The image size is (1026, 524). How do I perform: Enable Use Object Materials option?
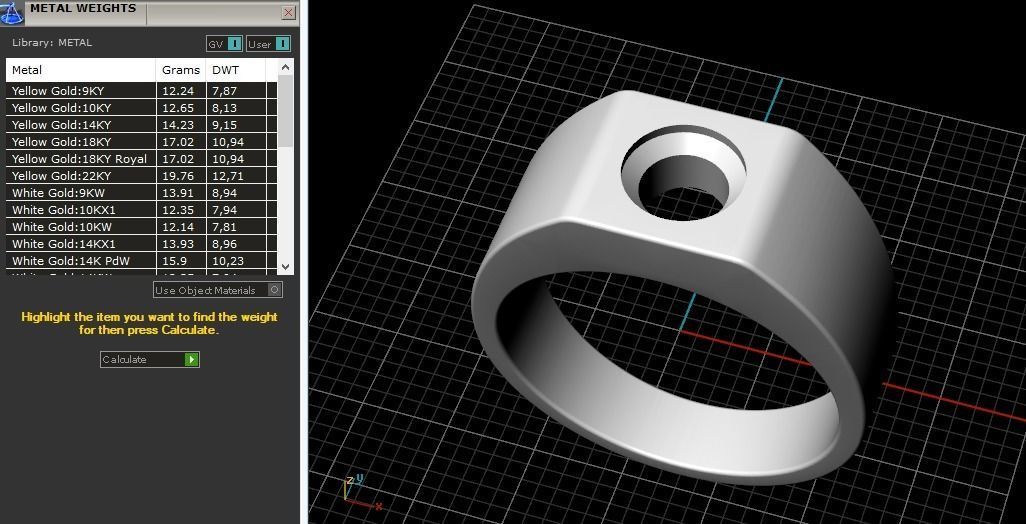pos(218,290)
